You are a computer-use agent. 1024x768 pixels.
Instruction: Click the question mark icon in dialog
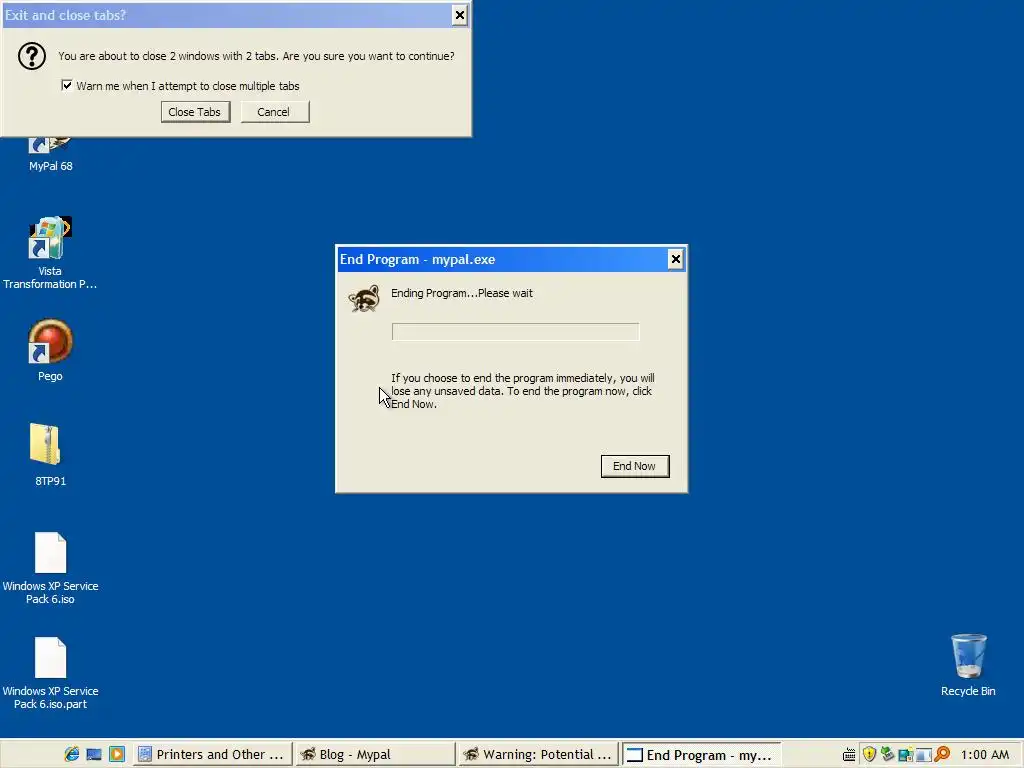[x=31, y=56]
